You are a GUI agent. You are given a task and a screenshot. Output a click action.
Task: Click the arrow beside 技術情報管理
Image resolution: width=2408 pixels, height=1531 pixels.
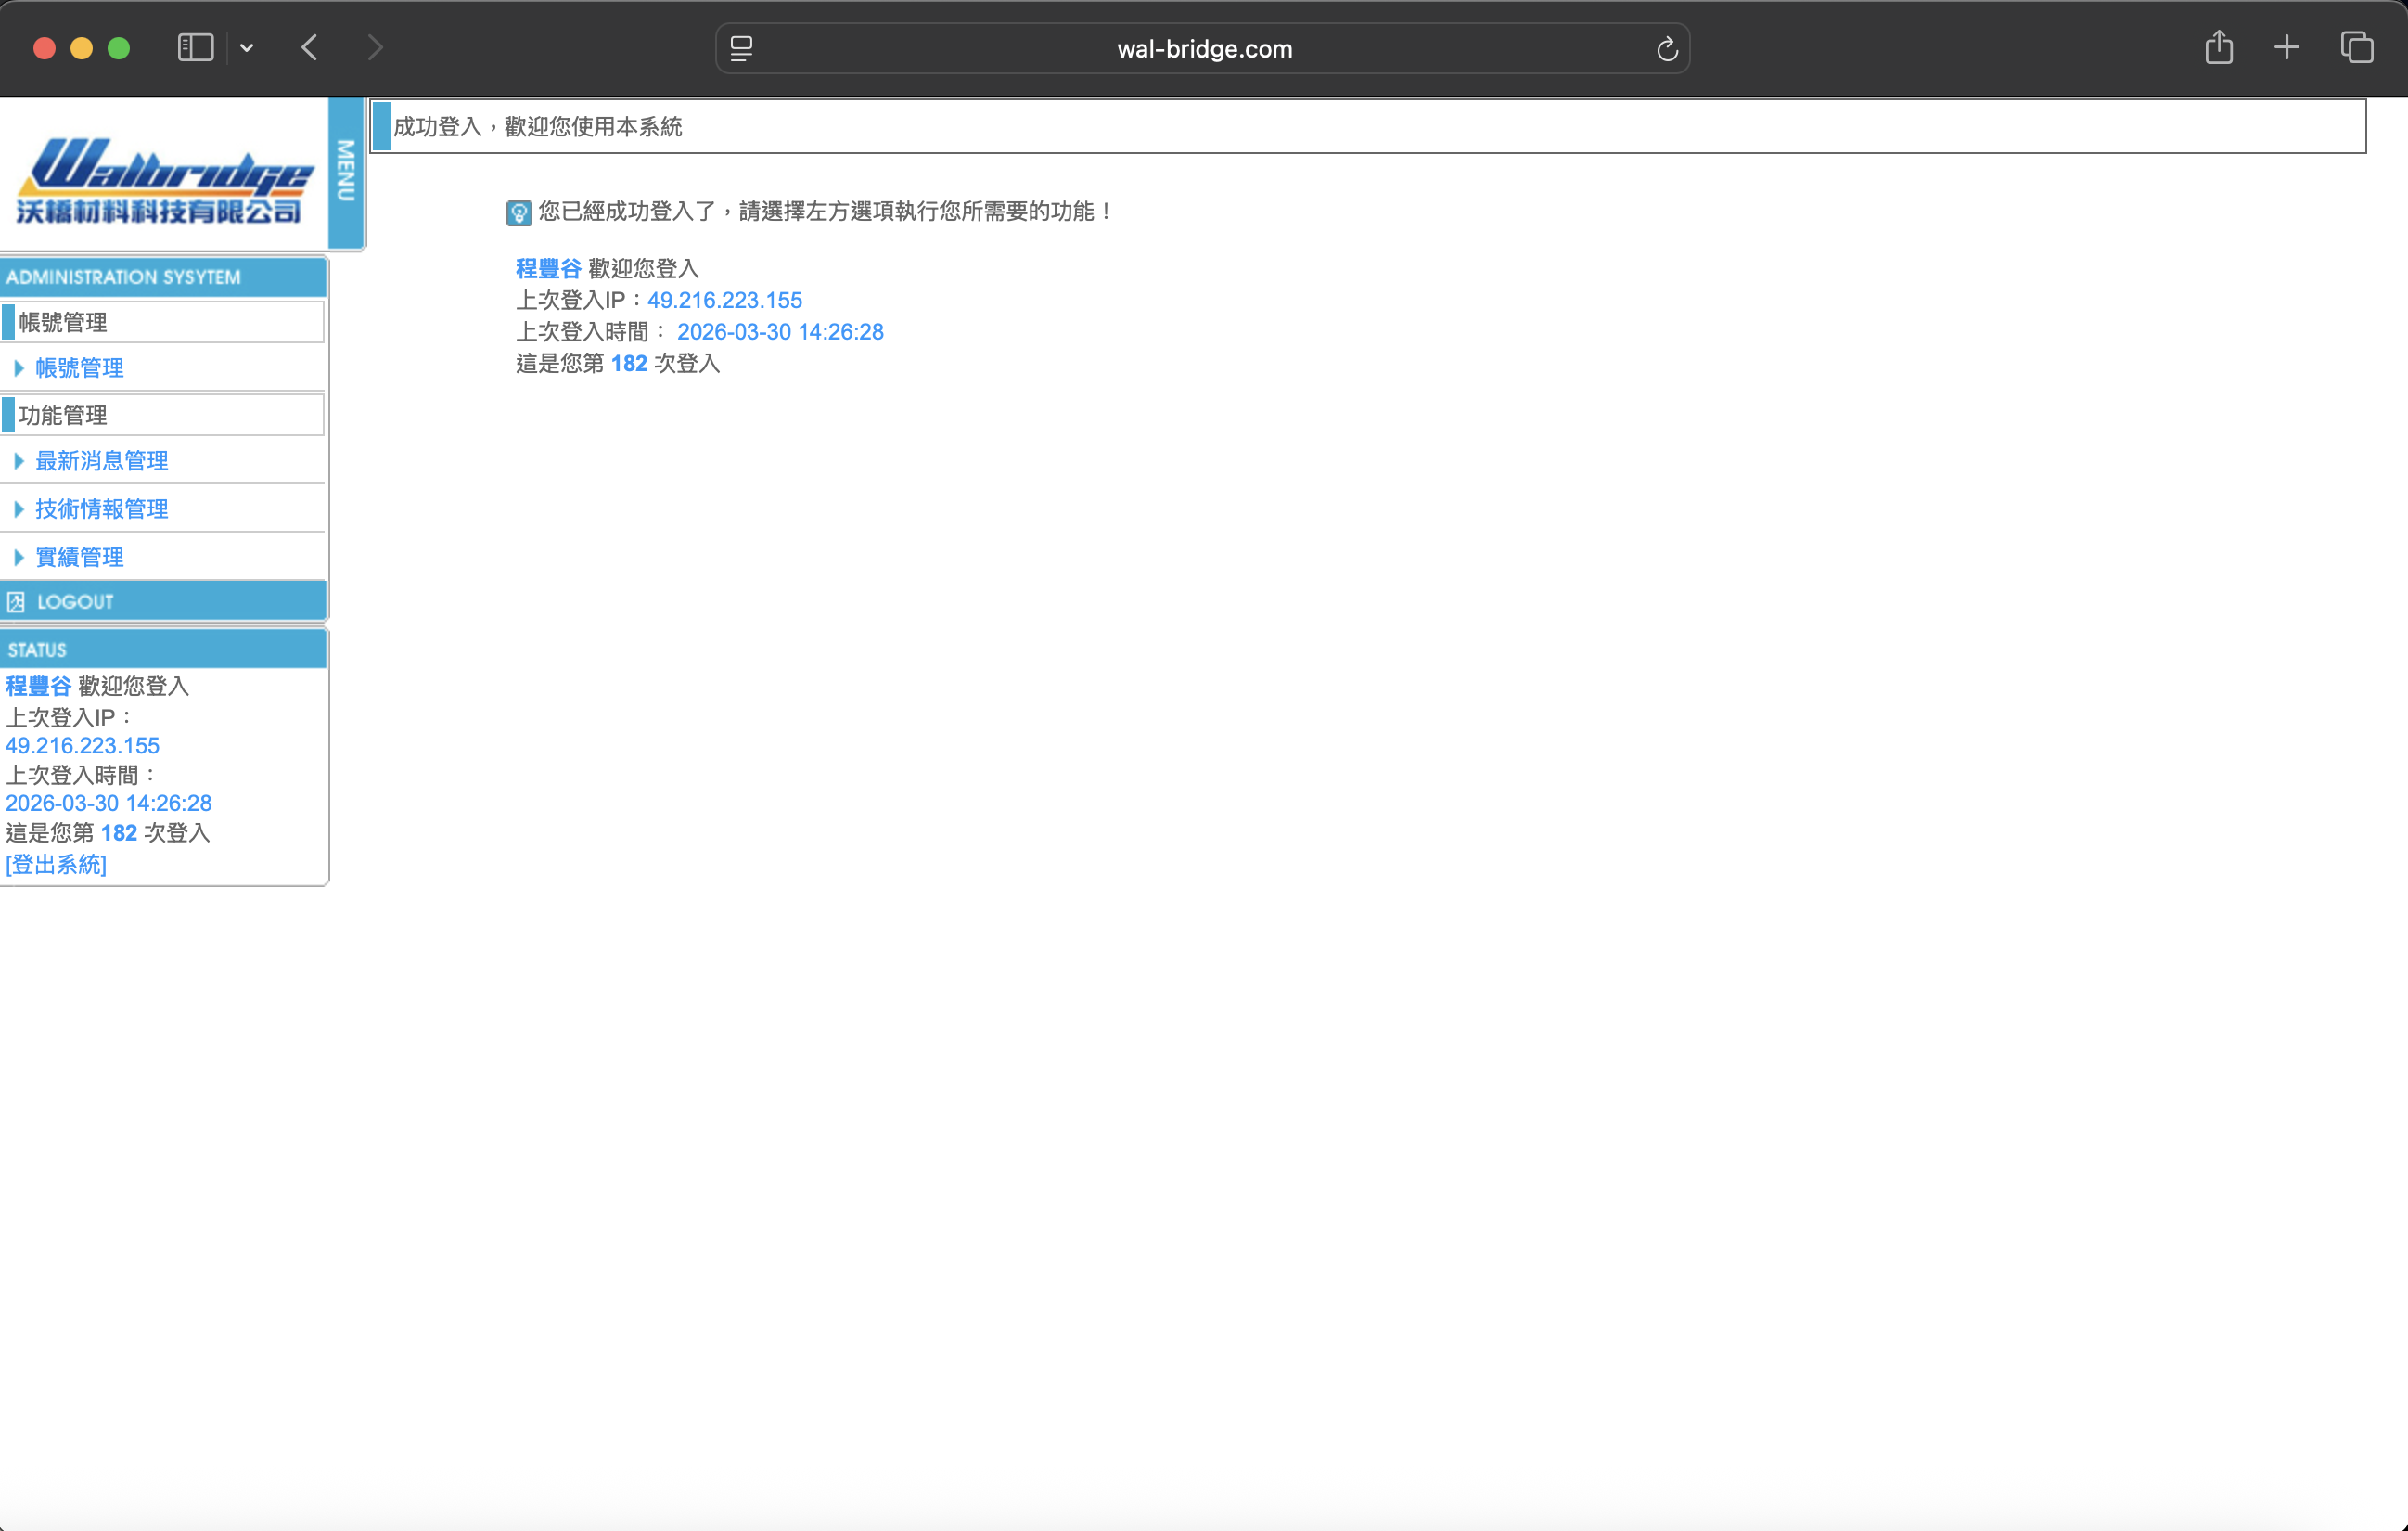pyautogui.click(x=19, y=509)
